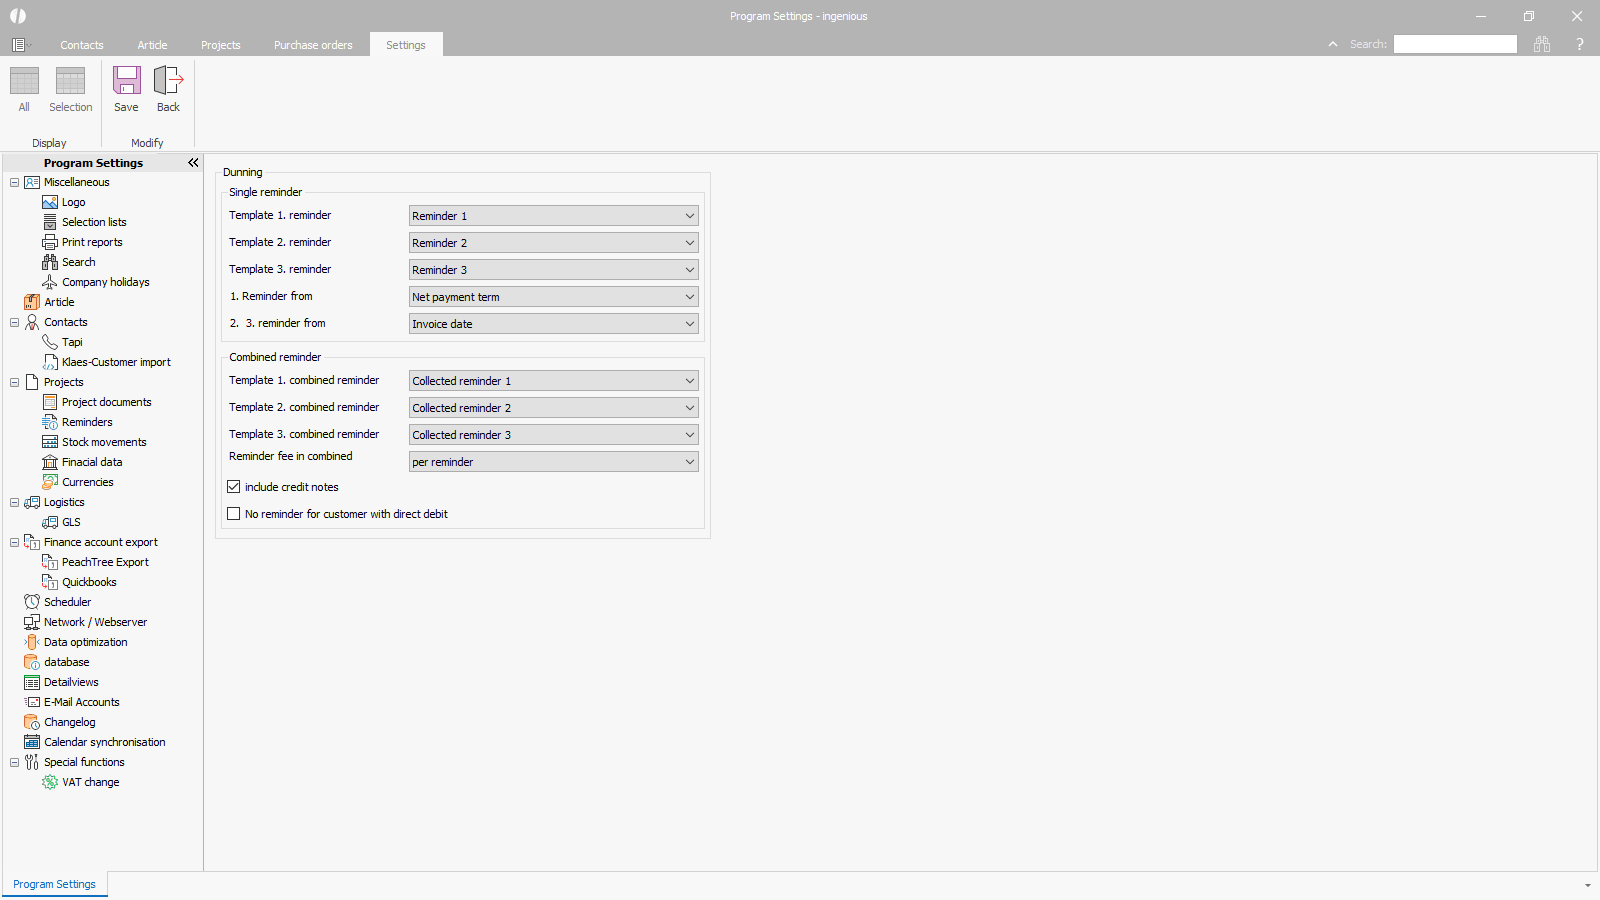
Task: Click inside the Search input field
Action: click(1454, 44)
